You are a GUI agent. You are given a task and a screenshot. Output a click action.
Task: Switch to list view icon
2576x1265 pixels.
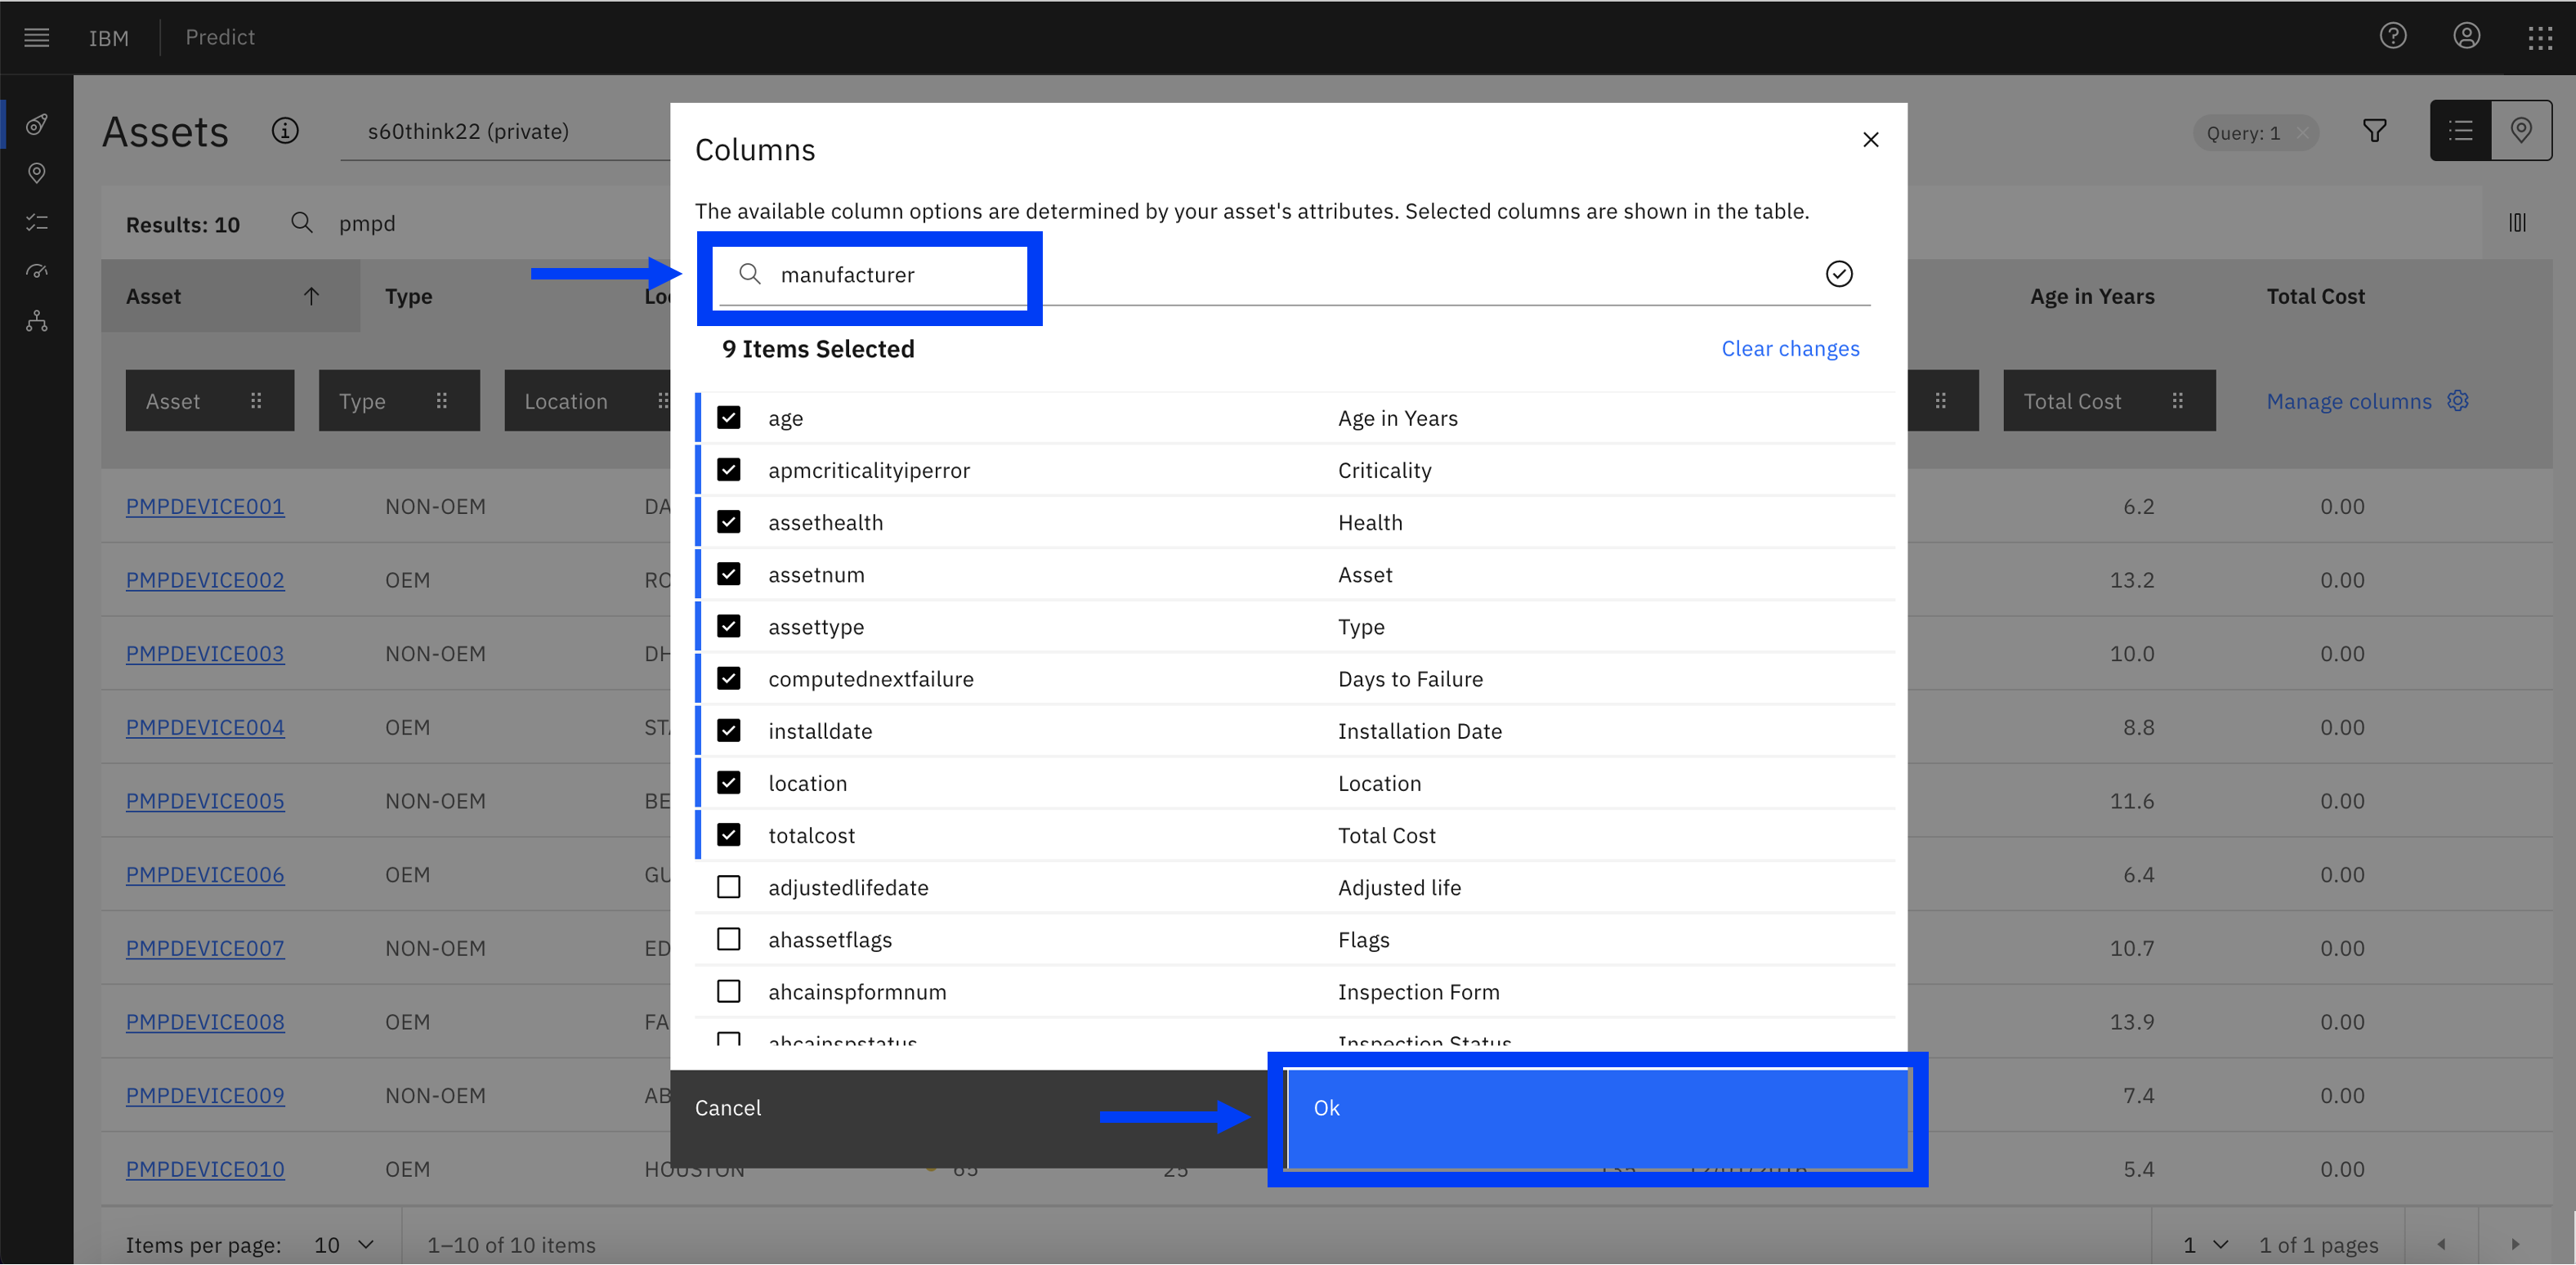pyautogui.click(x=2460, y=130)
